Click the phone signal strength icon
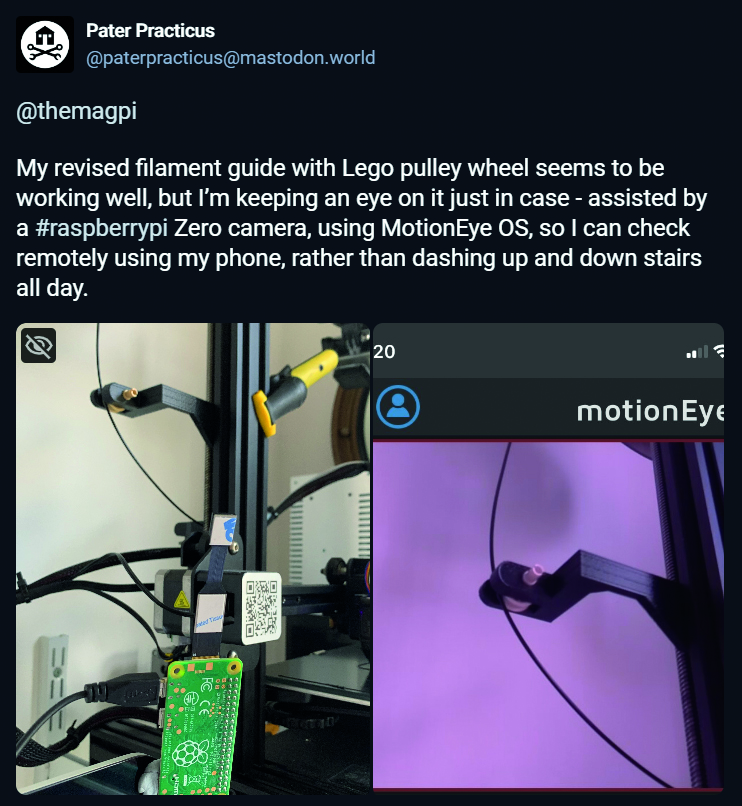The width and height of the screenshot is (742, 806). click(697, 352)
